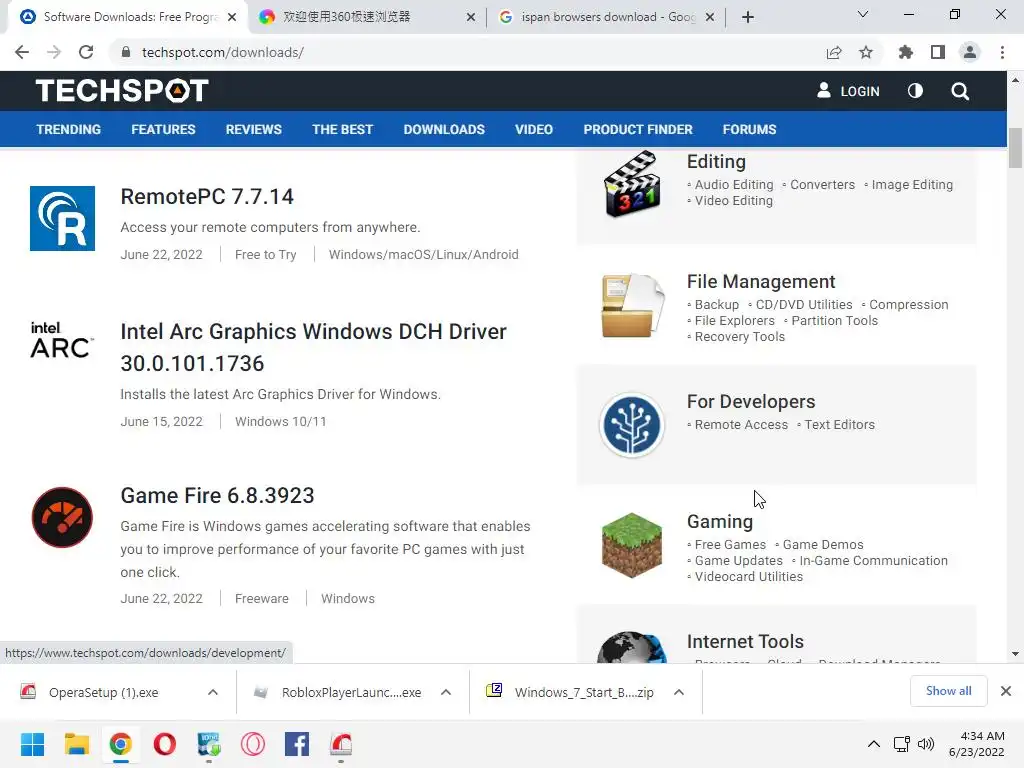Image resolution: width=1024 pixels, height=768 pixels.
Task: Open FORUMS nav menu
Action: [x=749, y=129]
